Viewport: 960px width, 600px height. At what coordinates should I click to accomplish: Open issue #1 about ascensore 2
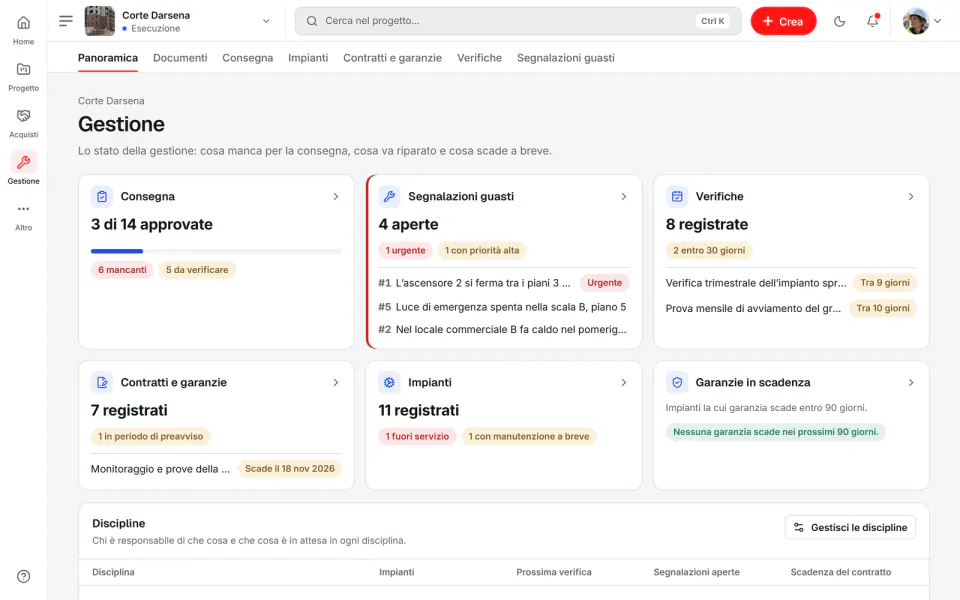pos(504,283)
